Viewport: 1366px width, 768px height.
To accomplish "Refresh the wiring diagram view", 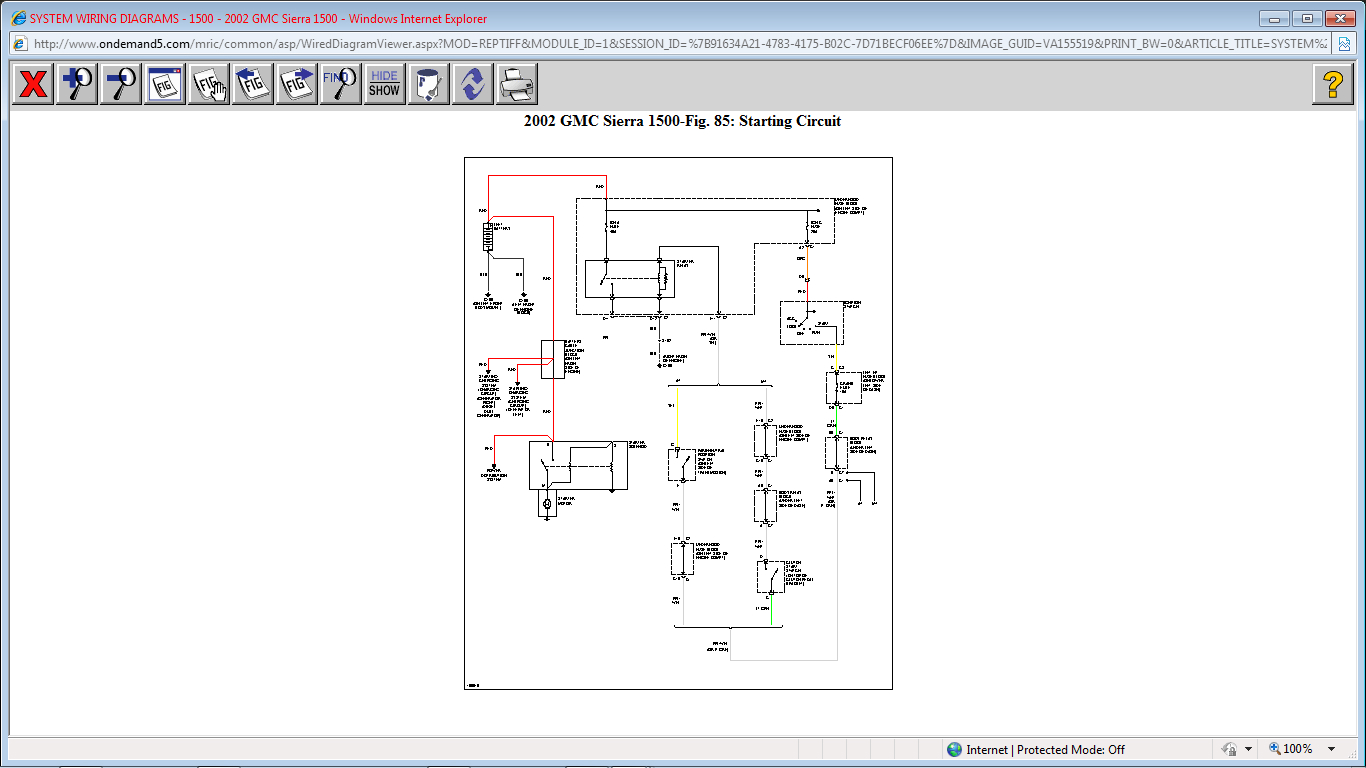I will 472,84.
